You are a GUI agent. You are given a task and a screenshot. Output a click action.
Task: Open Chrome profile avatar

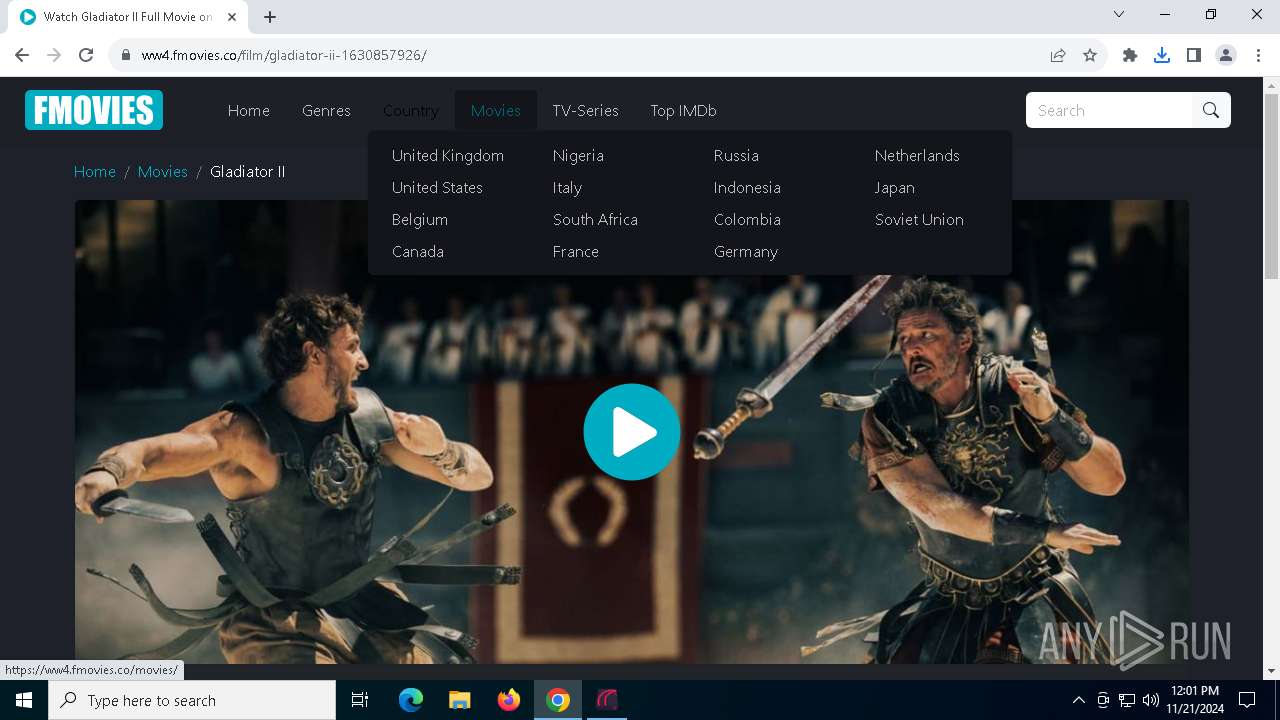pos(1226,55)
